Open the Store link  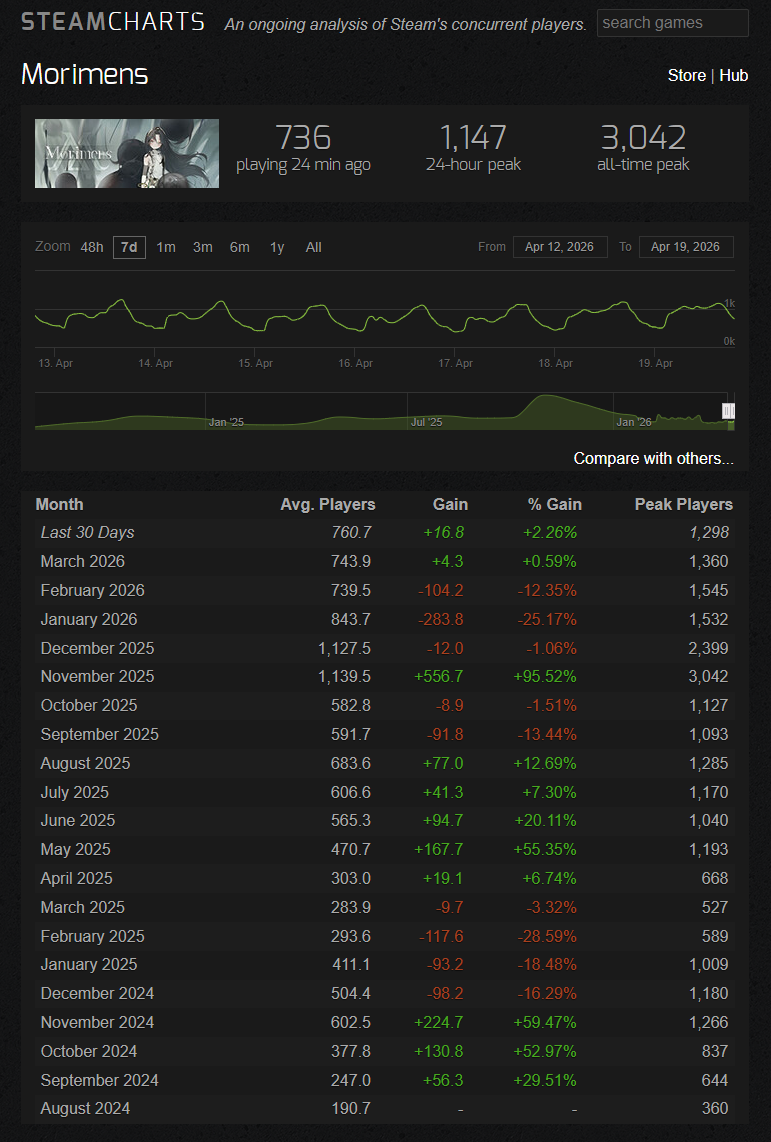pyautogui.click(x=687, y=75)
